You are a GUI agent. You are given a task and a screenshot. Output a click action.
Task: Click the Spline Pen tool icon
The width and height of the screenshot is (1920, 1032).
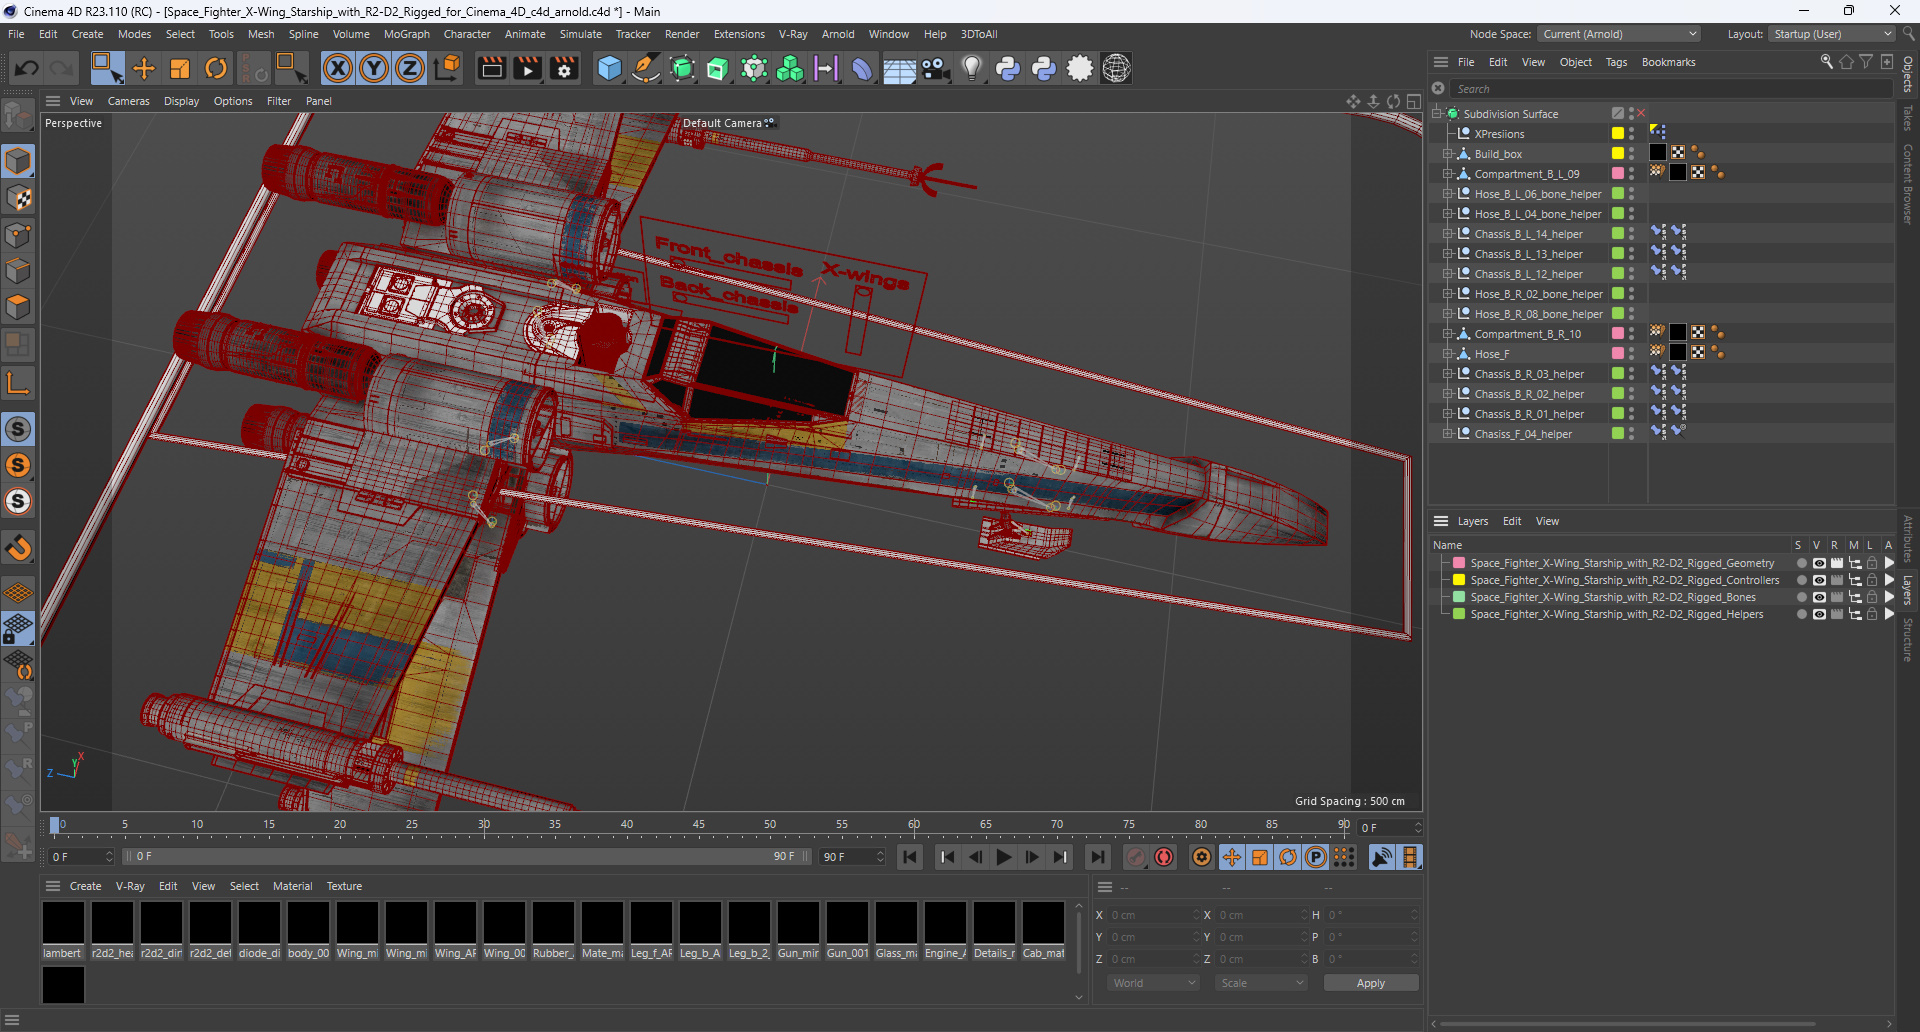[646, 68]
